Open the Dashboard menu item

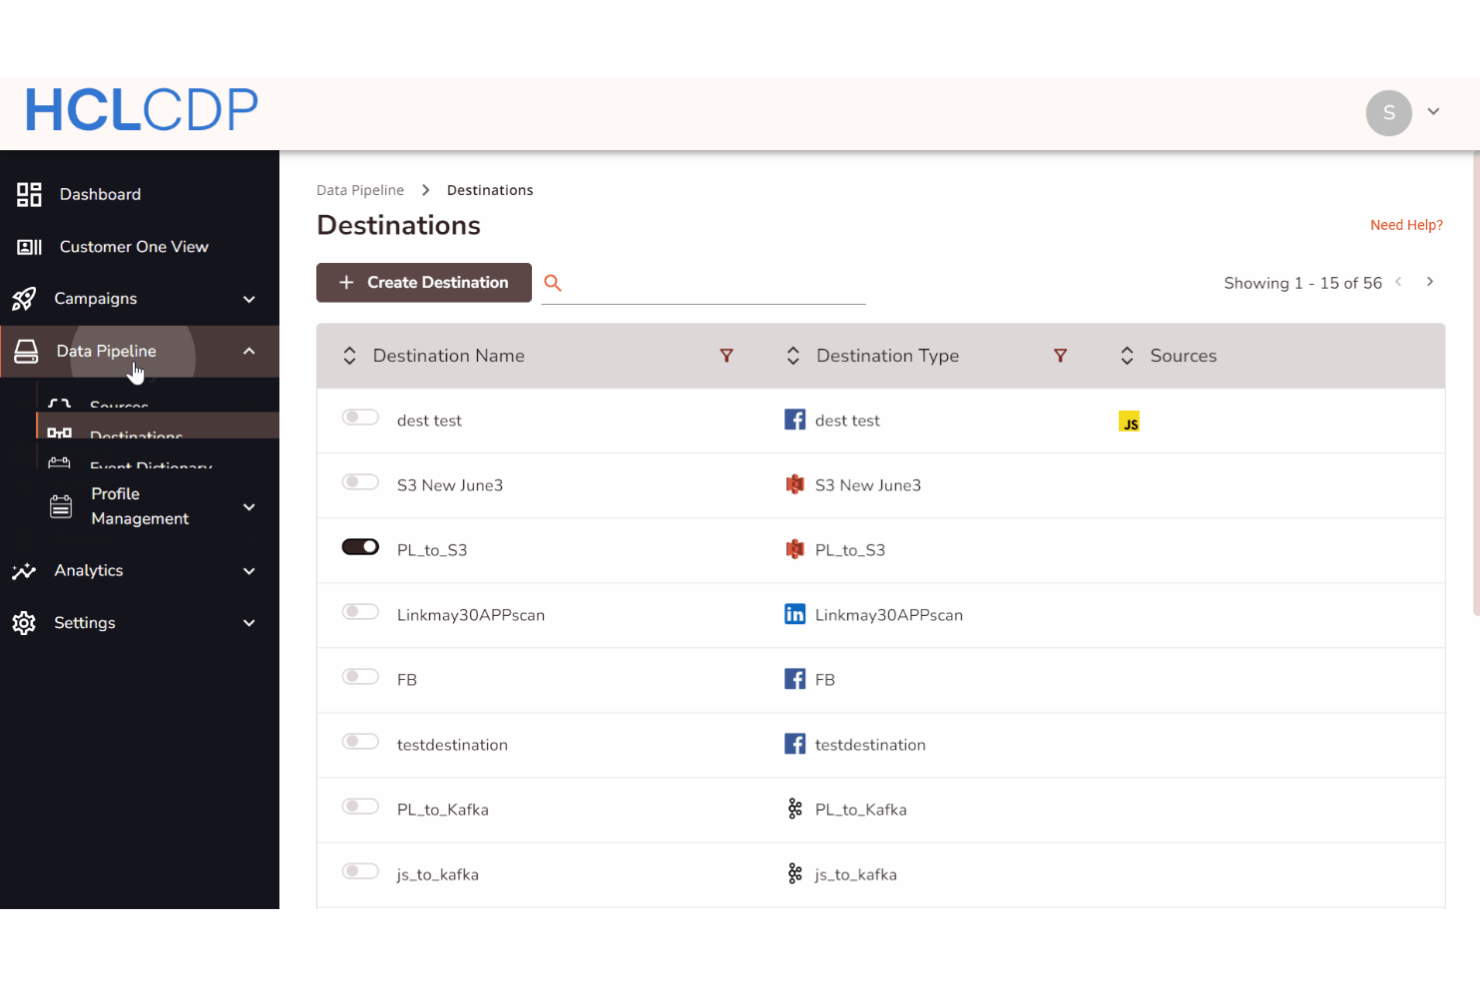point(100,193)
